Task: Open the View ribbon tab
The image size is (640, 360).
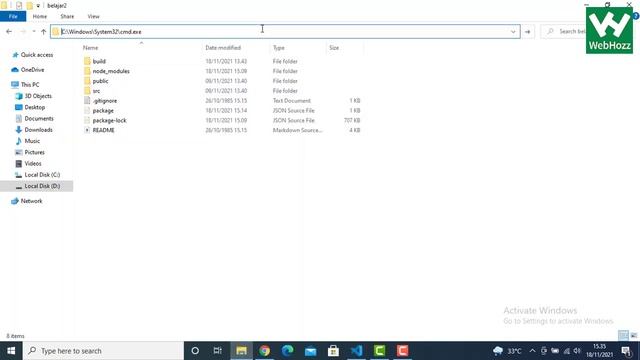Action: tap(93, 16)
